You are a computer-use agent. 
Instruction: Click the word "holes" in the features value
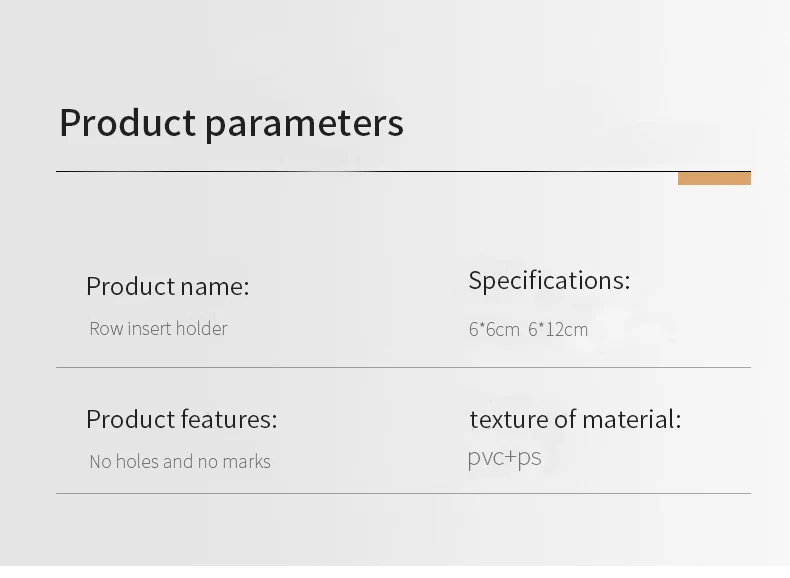tap(137, 461)
